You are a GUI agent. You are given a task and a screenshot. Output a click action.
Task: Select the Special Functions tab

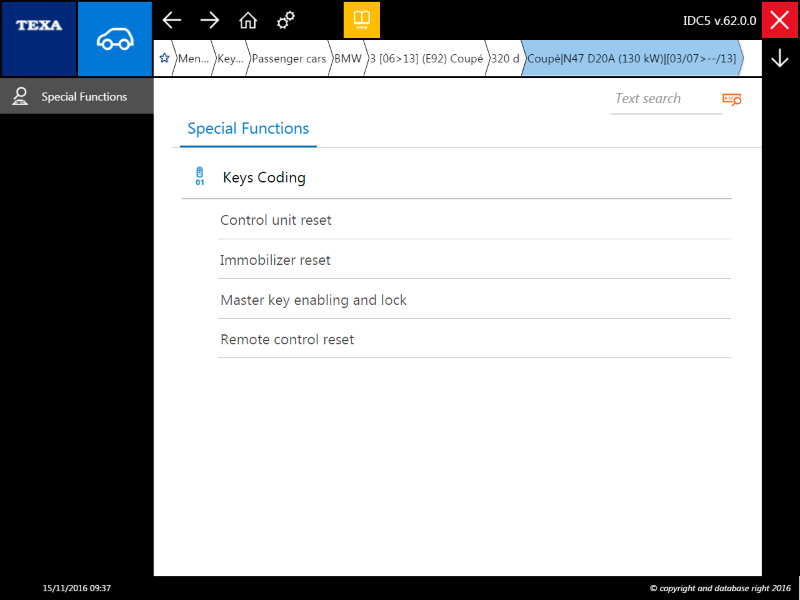(x=248, y=129)
